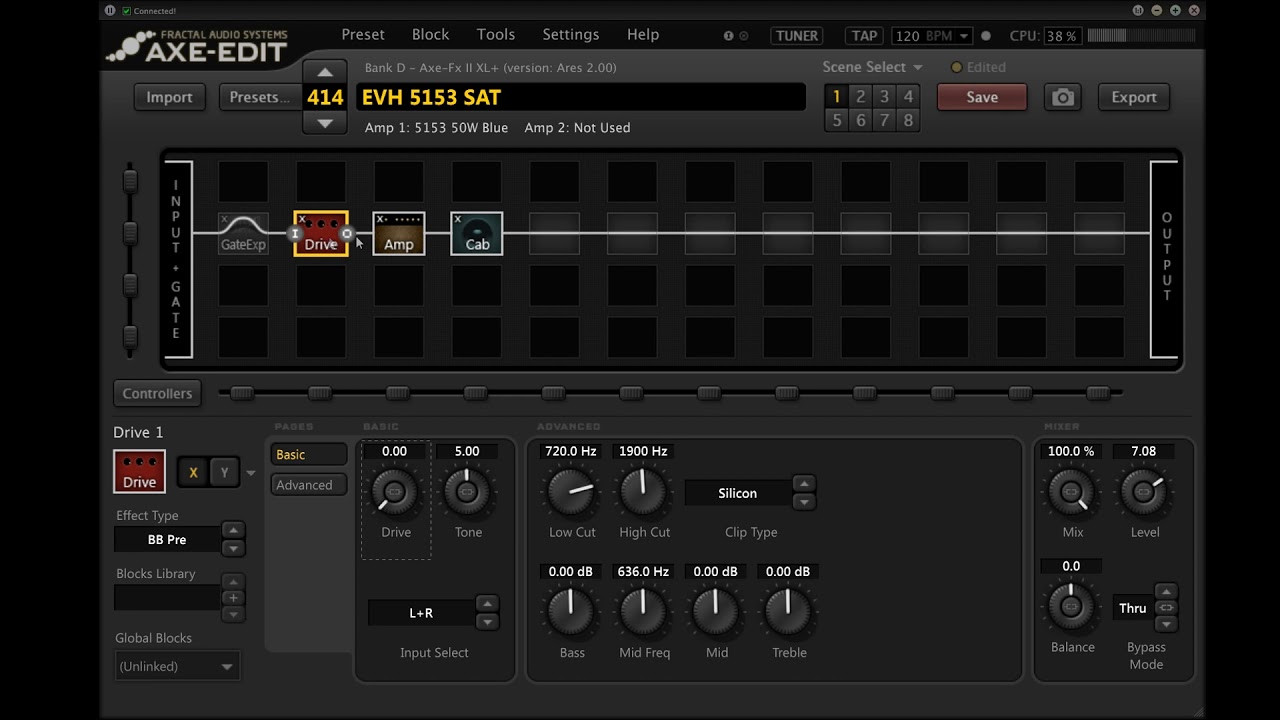Screen dimensions: 1280x720
Task: Click the large Drive icon under Drive 1
Action: coord(139,471)
